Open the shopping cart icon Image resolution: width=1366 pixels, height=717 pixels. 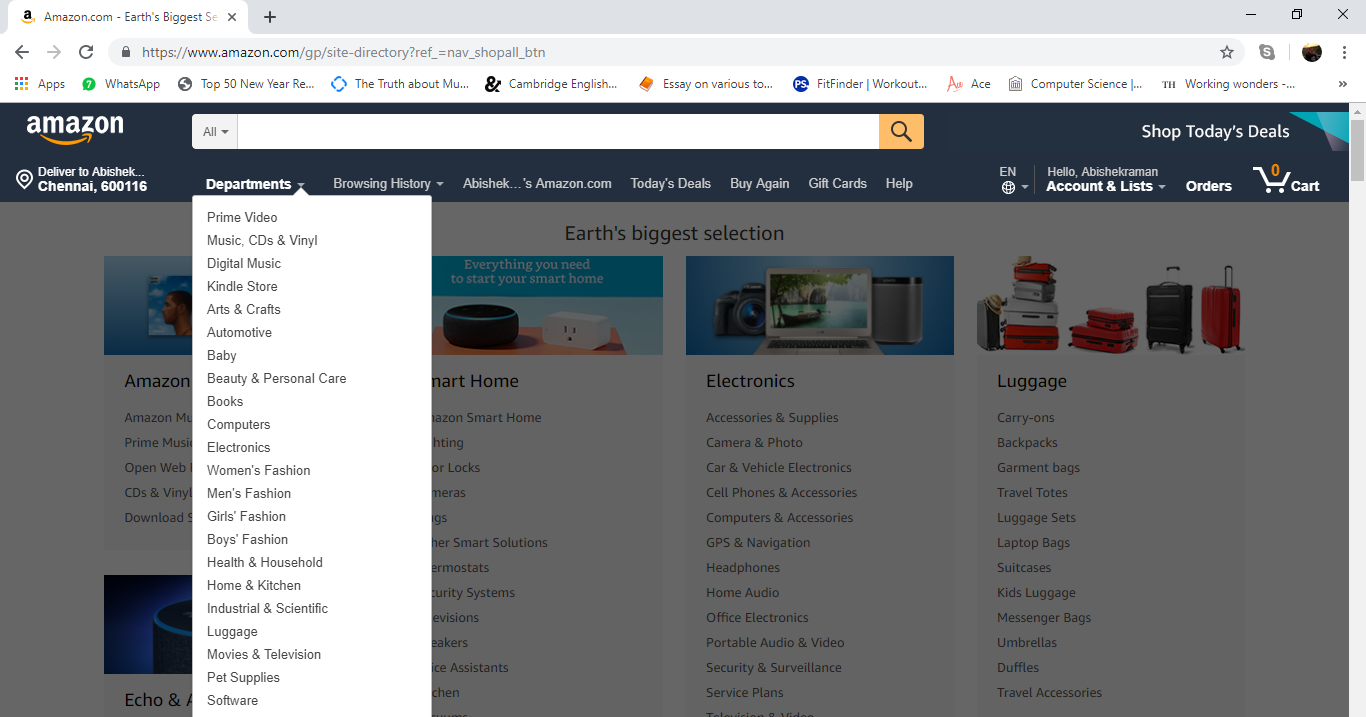click(1272, 180)
